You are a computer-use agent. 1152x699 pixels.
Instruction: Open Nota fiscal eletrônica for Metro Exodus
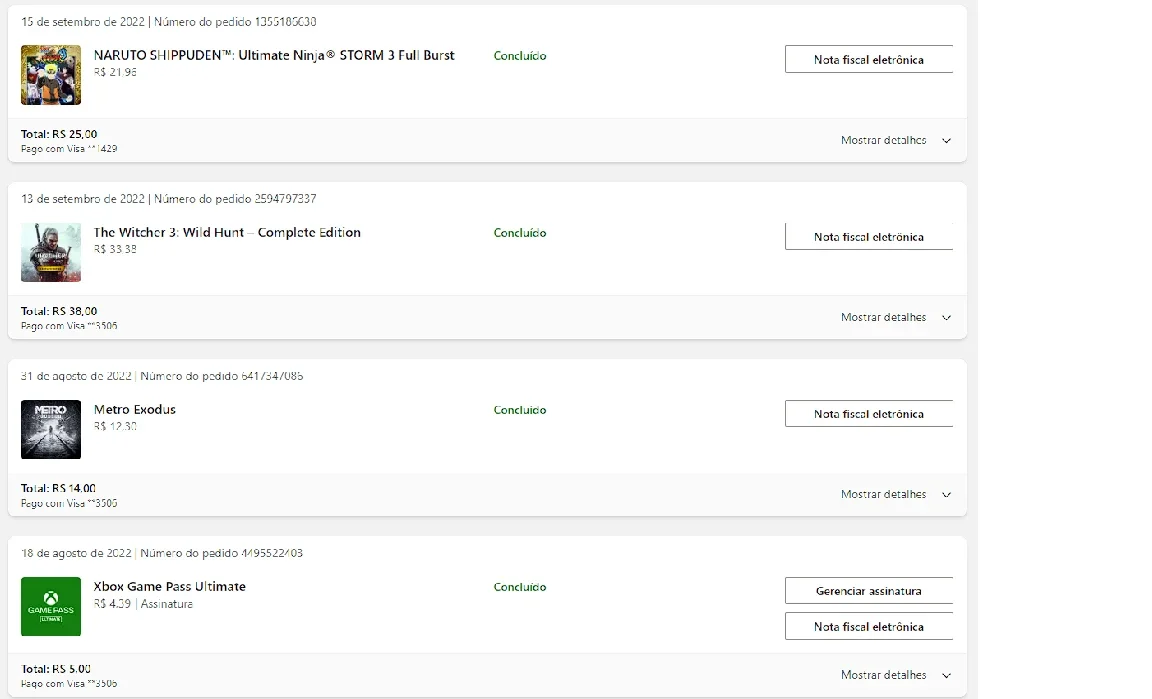pos(868,414)
